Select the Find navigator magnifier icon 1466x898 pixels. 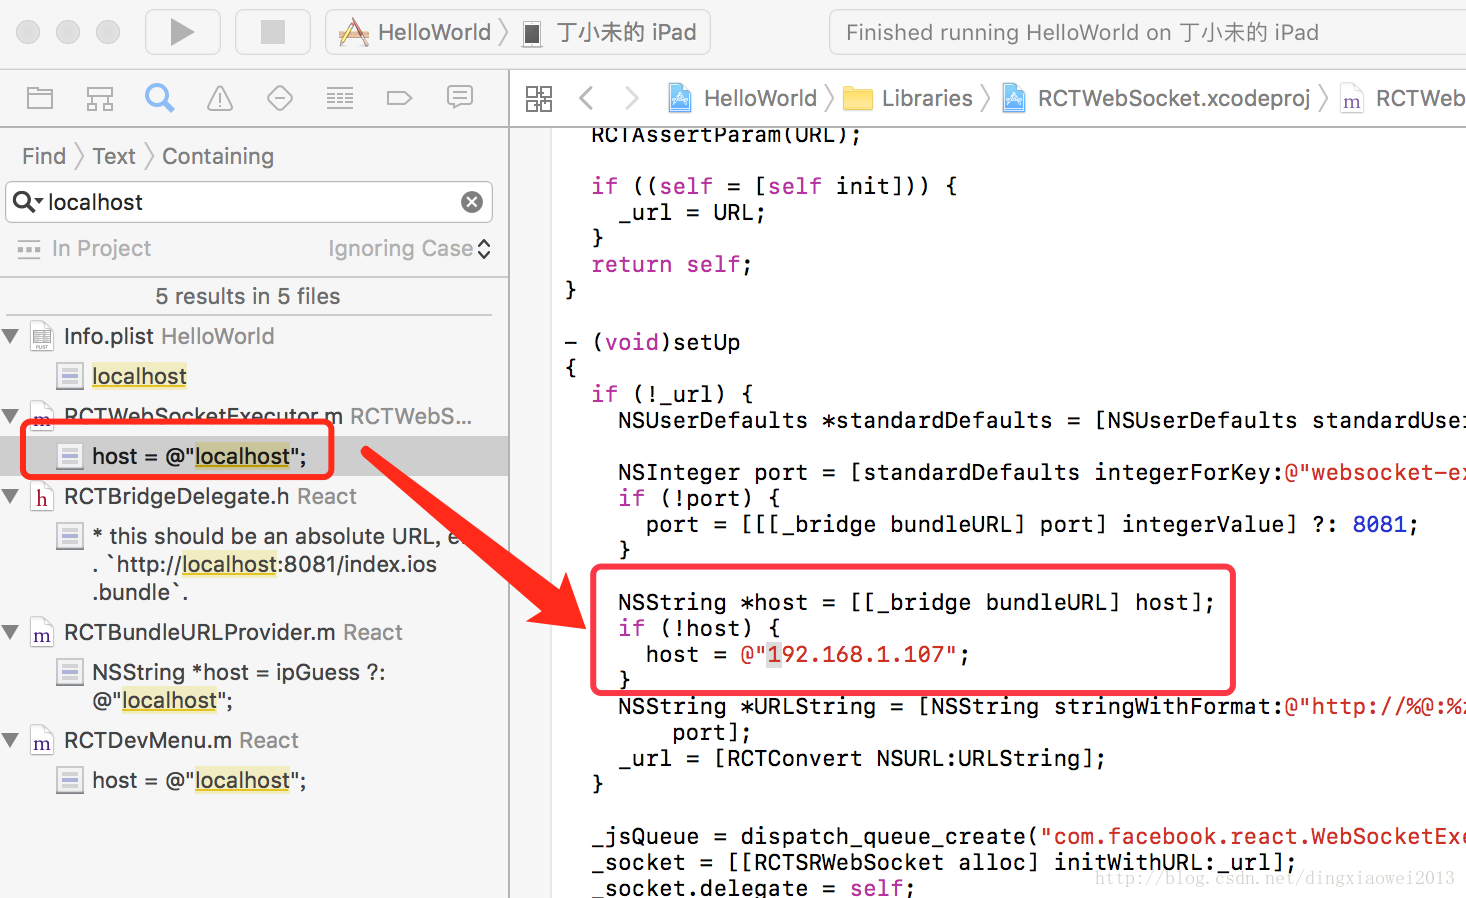[x=160, y=98]
